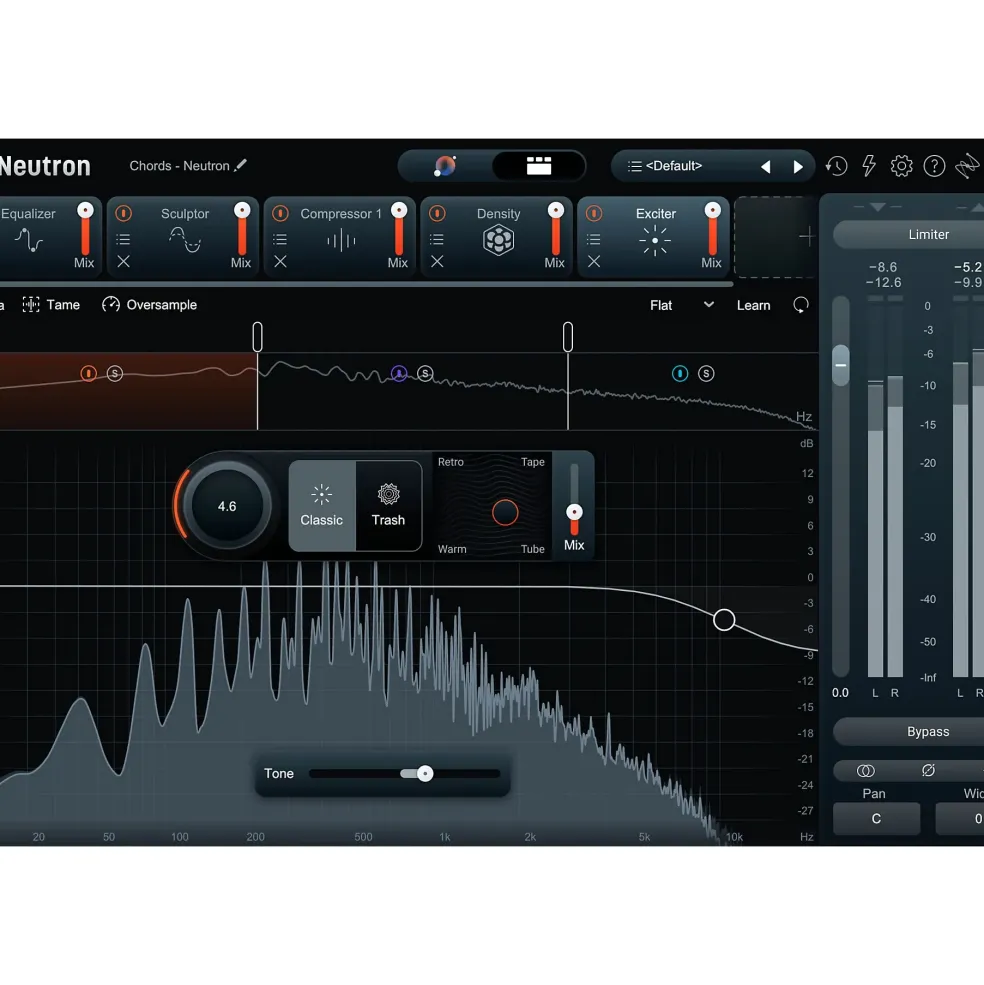Enable Oversample
984x985 pixels.
tap(150, 305)
